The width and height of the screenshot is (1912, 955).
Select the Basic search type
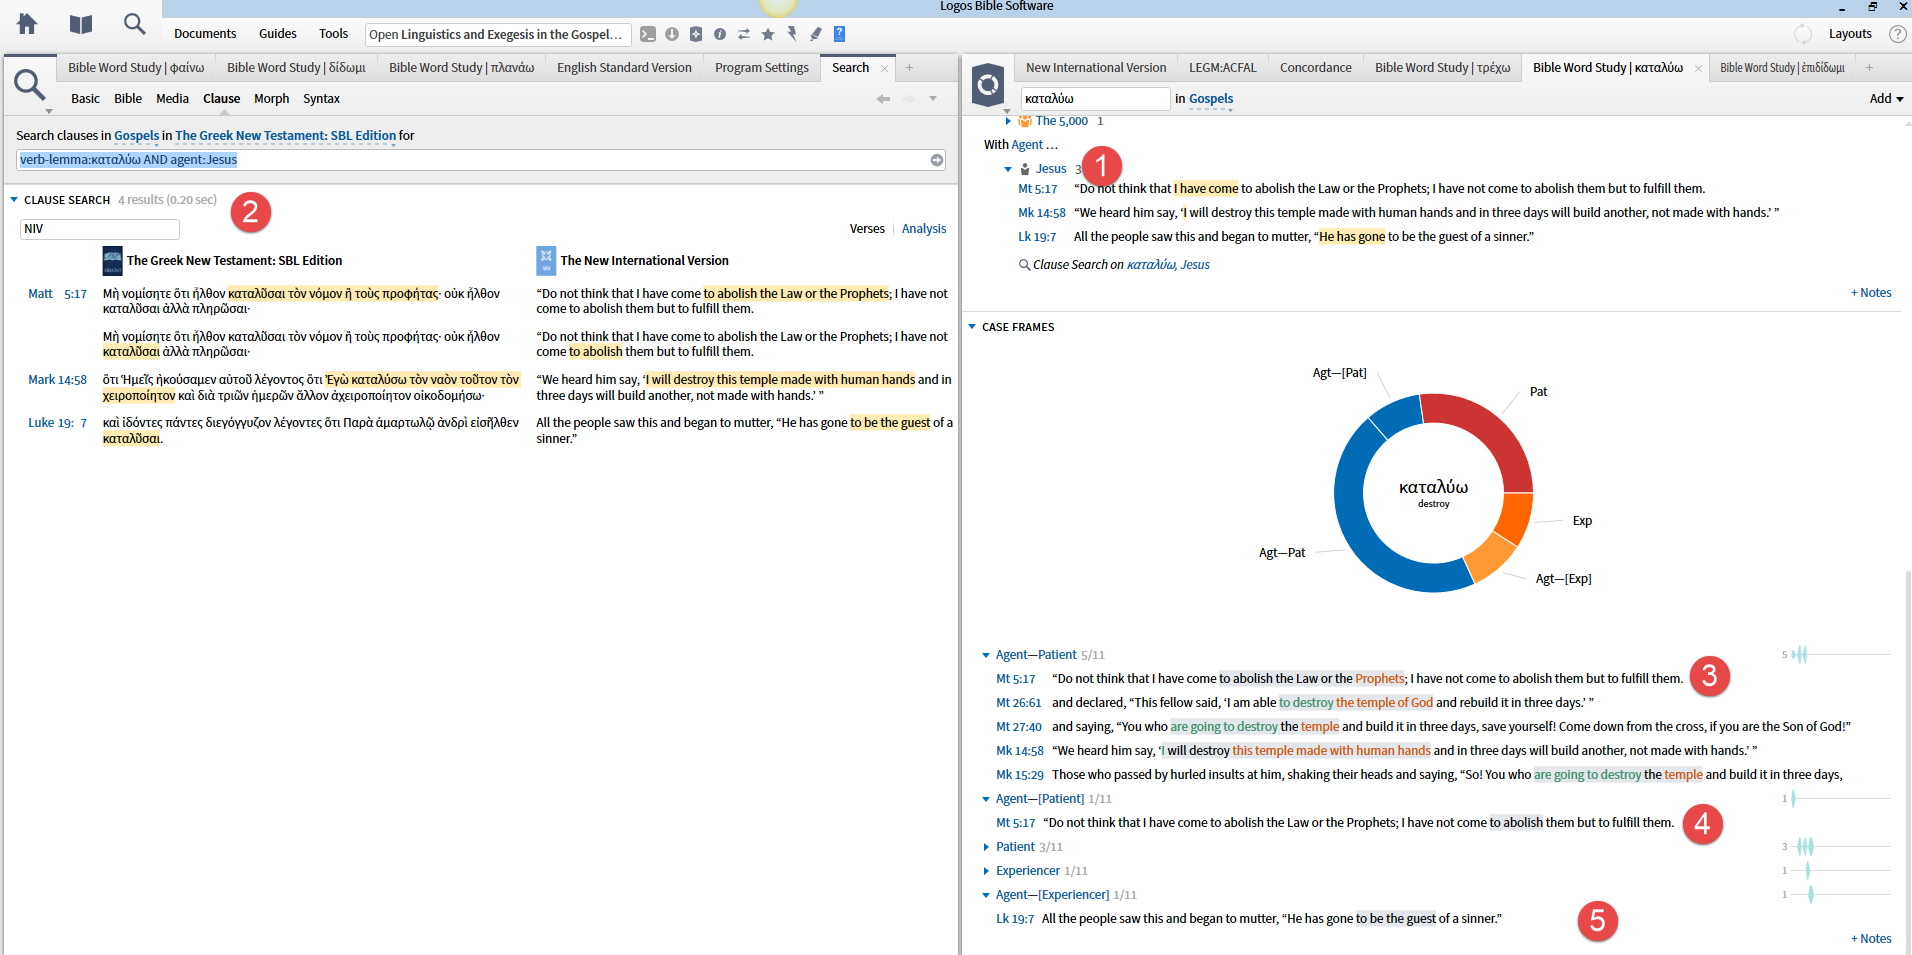(85, 99)
